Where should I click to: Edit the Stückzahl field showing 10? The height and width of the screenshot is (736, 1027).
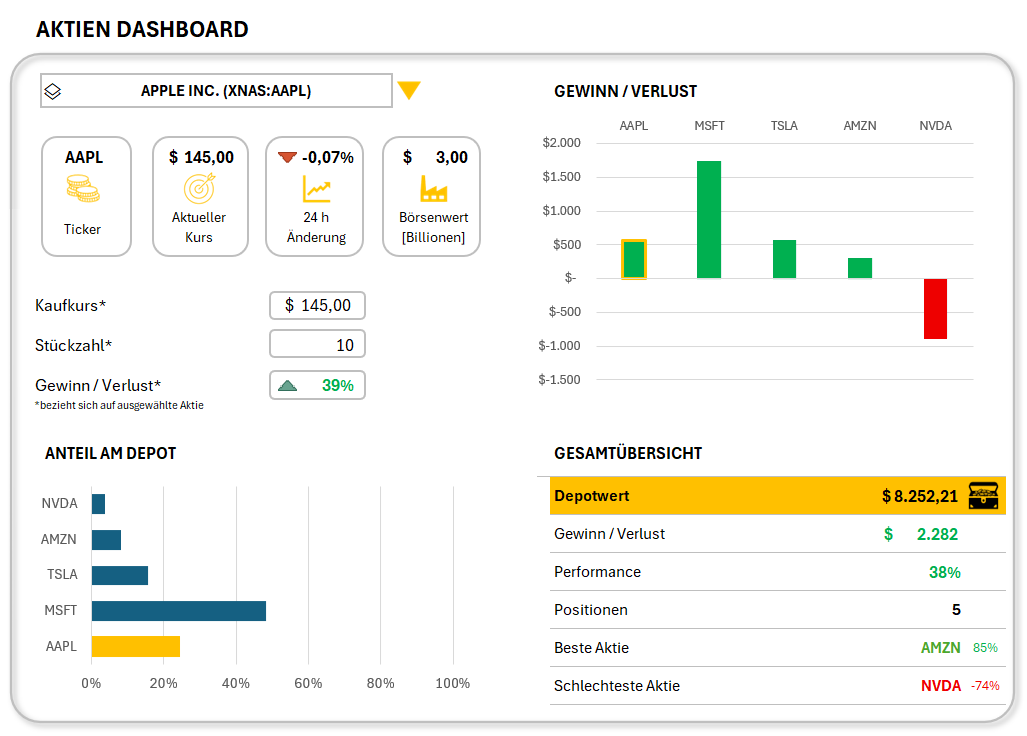pos(317,344)
